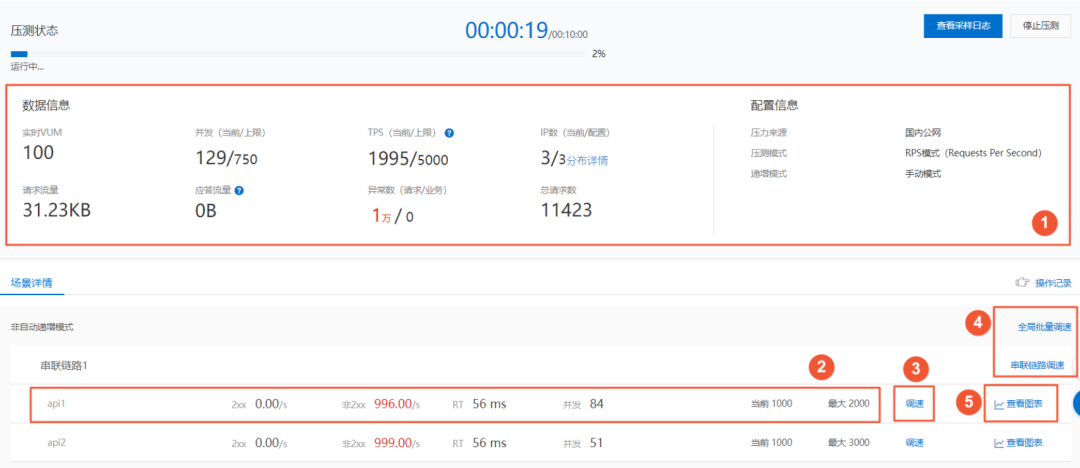The image size is (1080, 468).
Task: Click 调速 for api2
Action: [914, 442]
